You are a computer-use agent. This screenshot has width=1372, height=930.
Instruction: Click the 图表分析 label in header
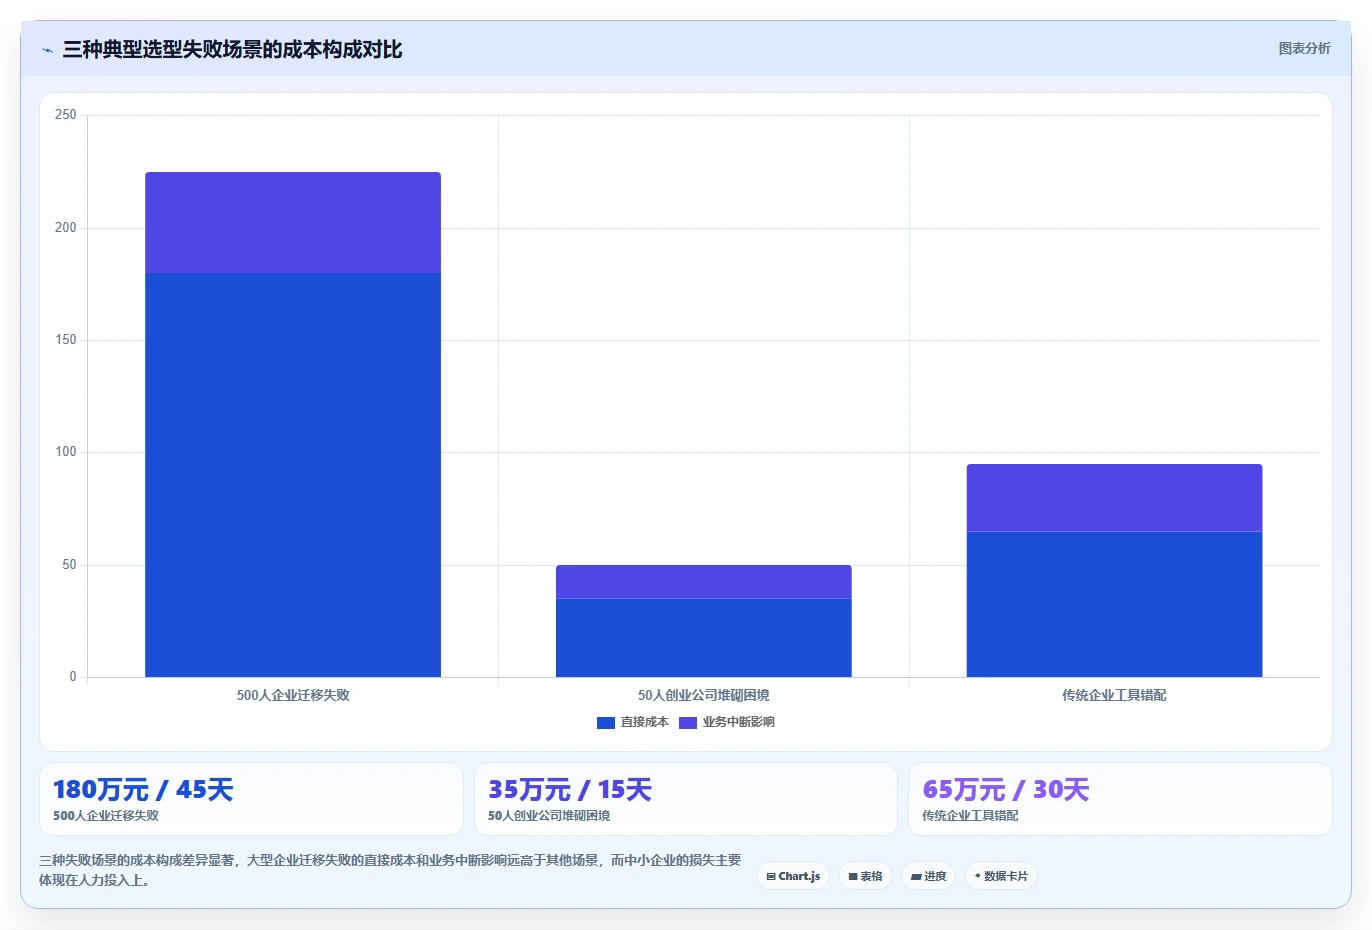pos(1304,48)
